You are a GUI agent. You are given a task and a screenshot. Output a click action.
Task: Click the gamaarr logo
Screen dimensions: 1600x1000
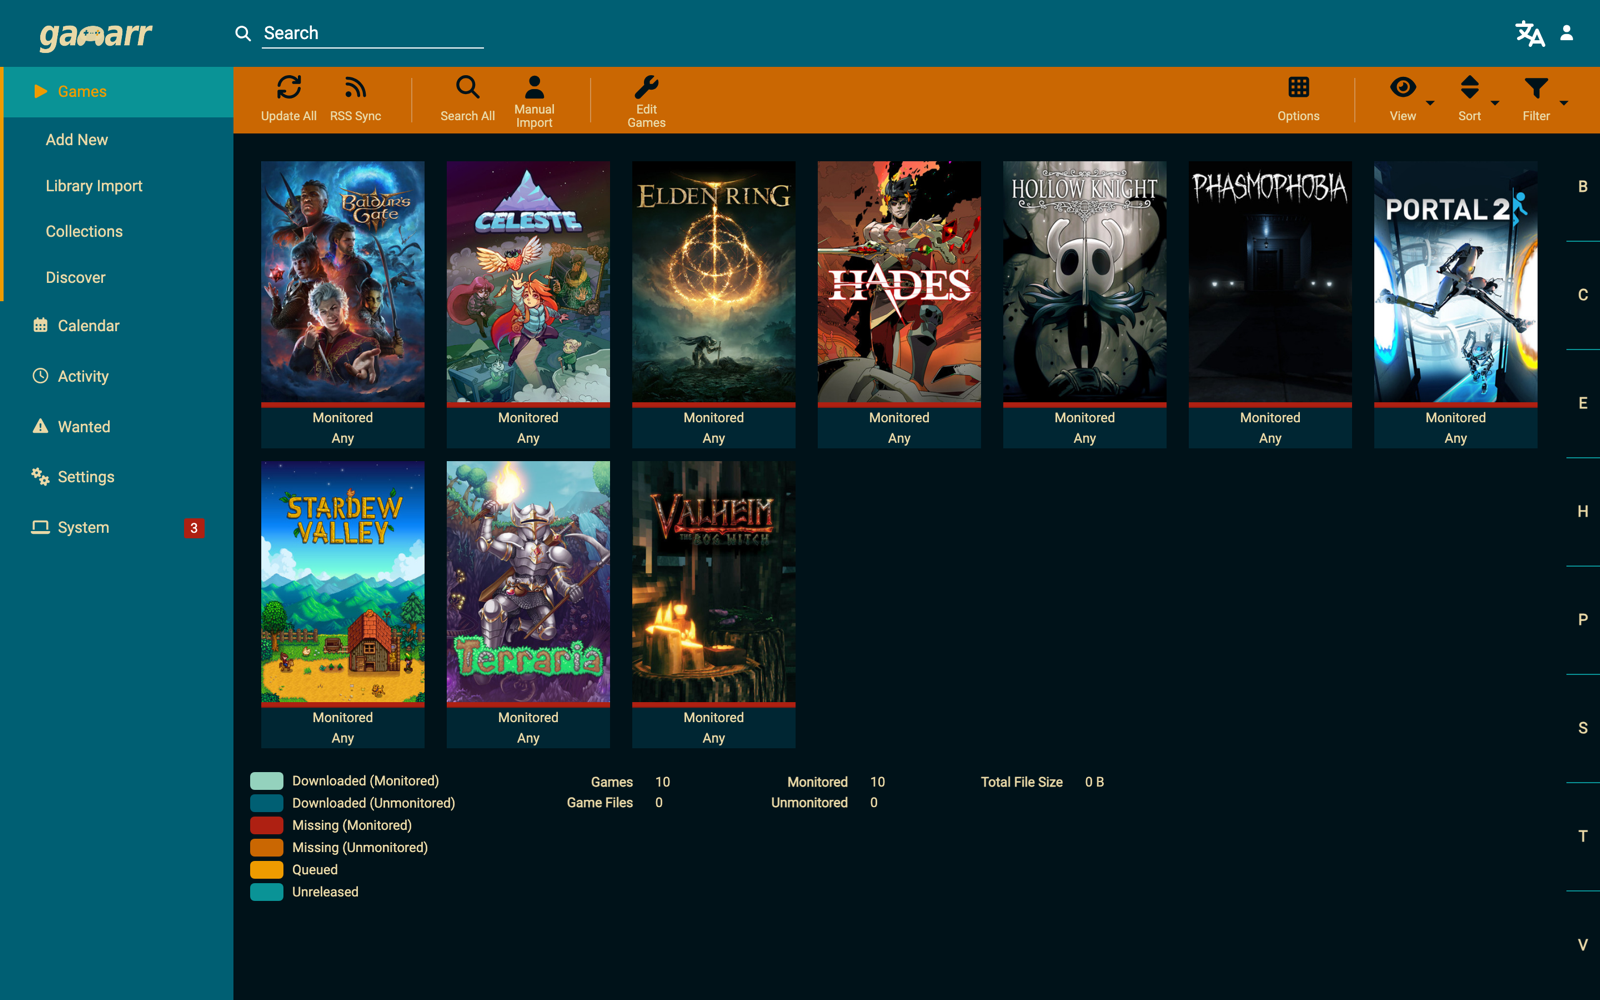[96, 35]
